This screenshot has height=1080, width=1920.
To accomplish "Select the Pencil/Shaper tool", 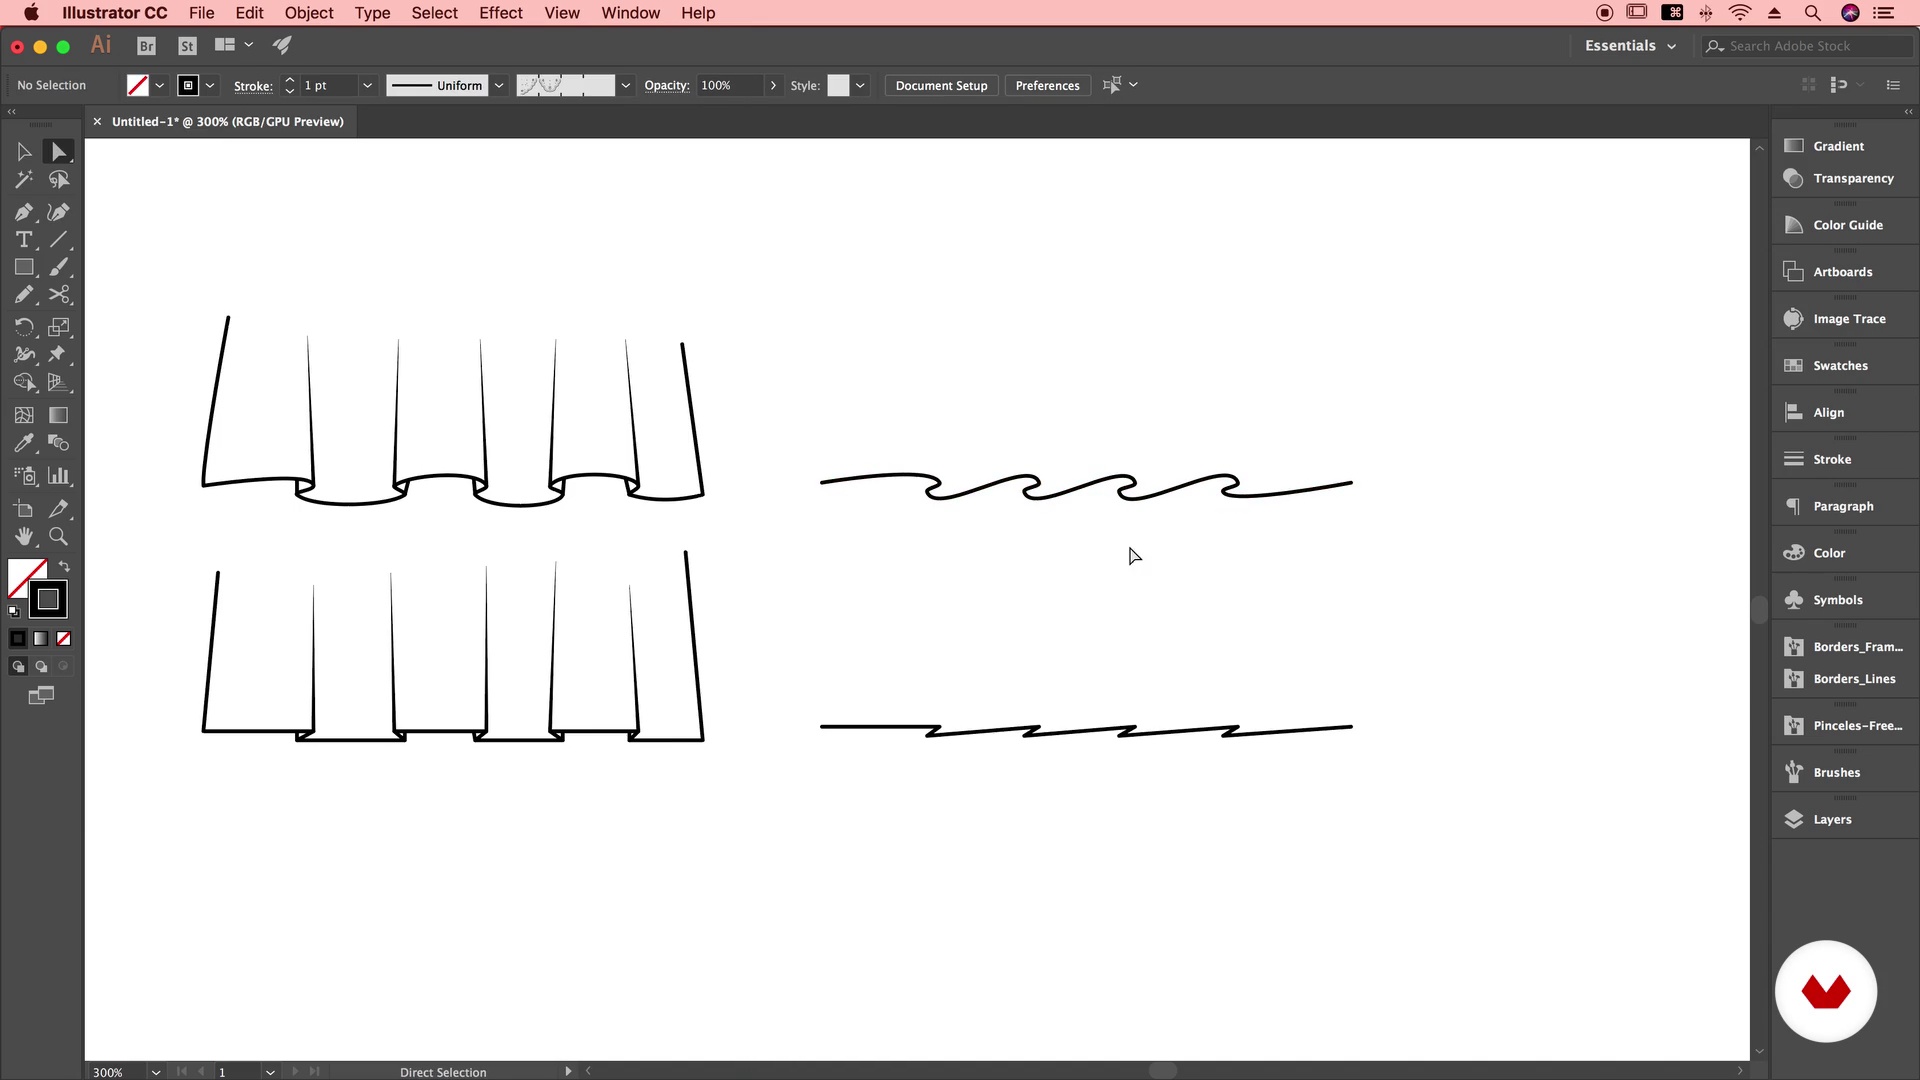I will click(24, 295).
